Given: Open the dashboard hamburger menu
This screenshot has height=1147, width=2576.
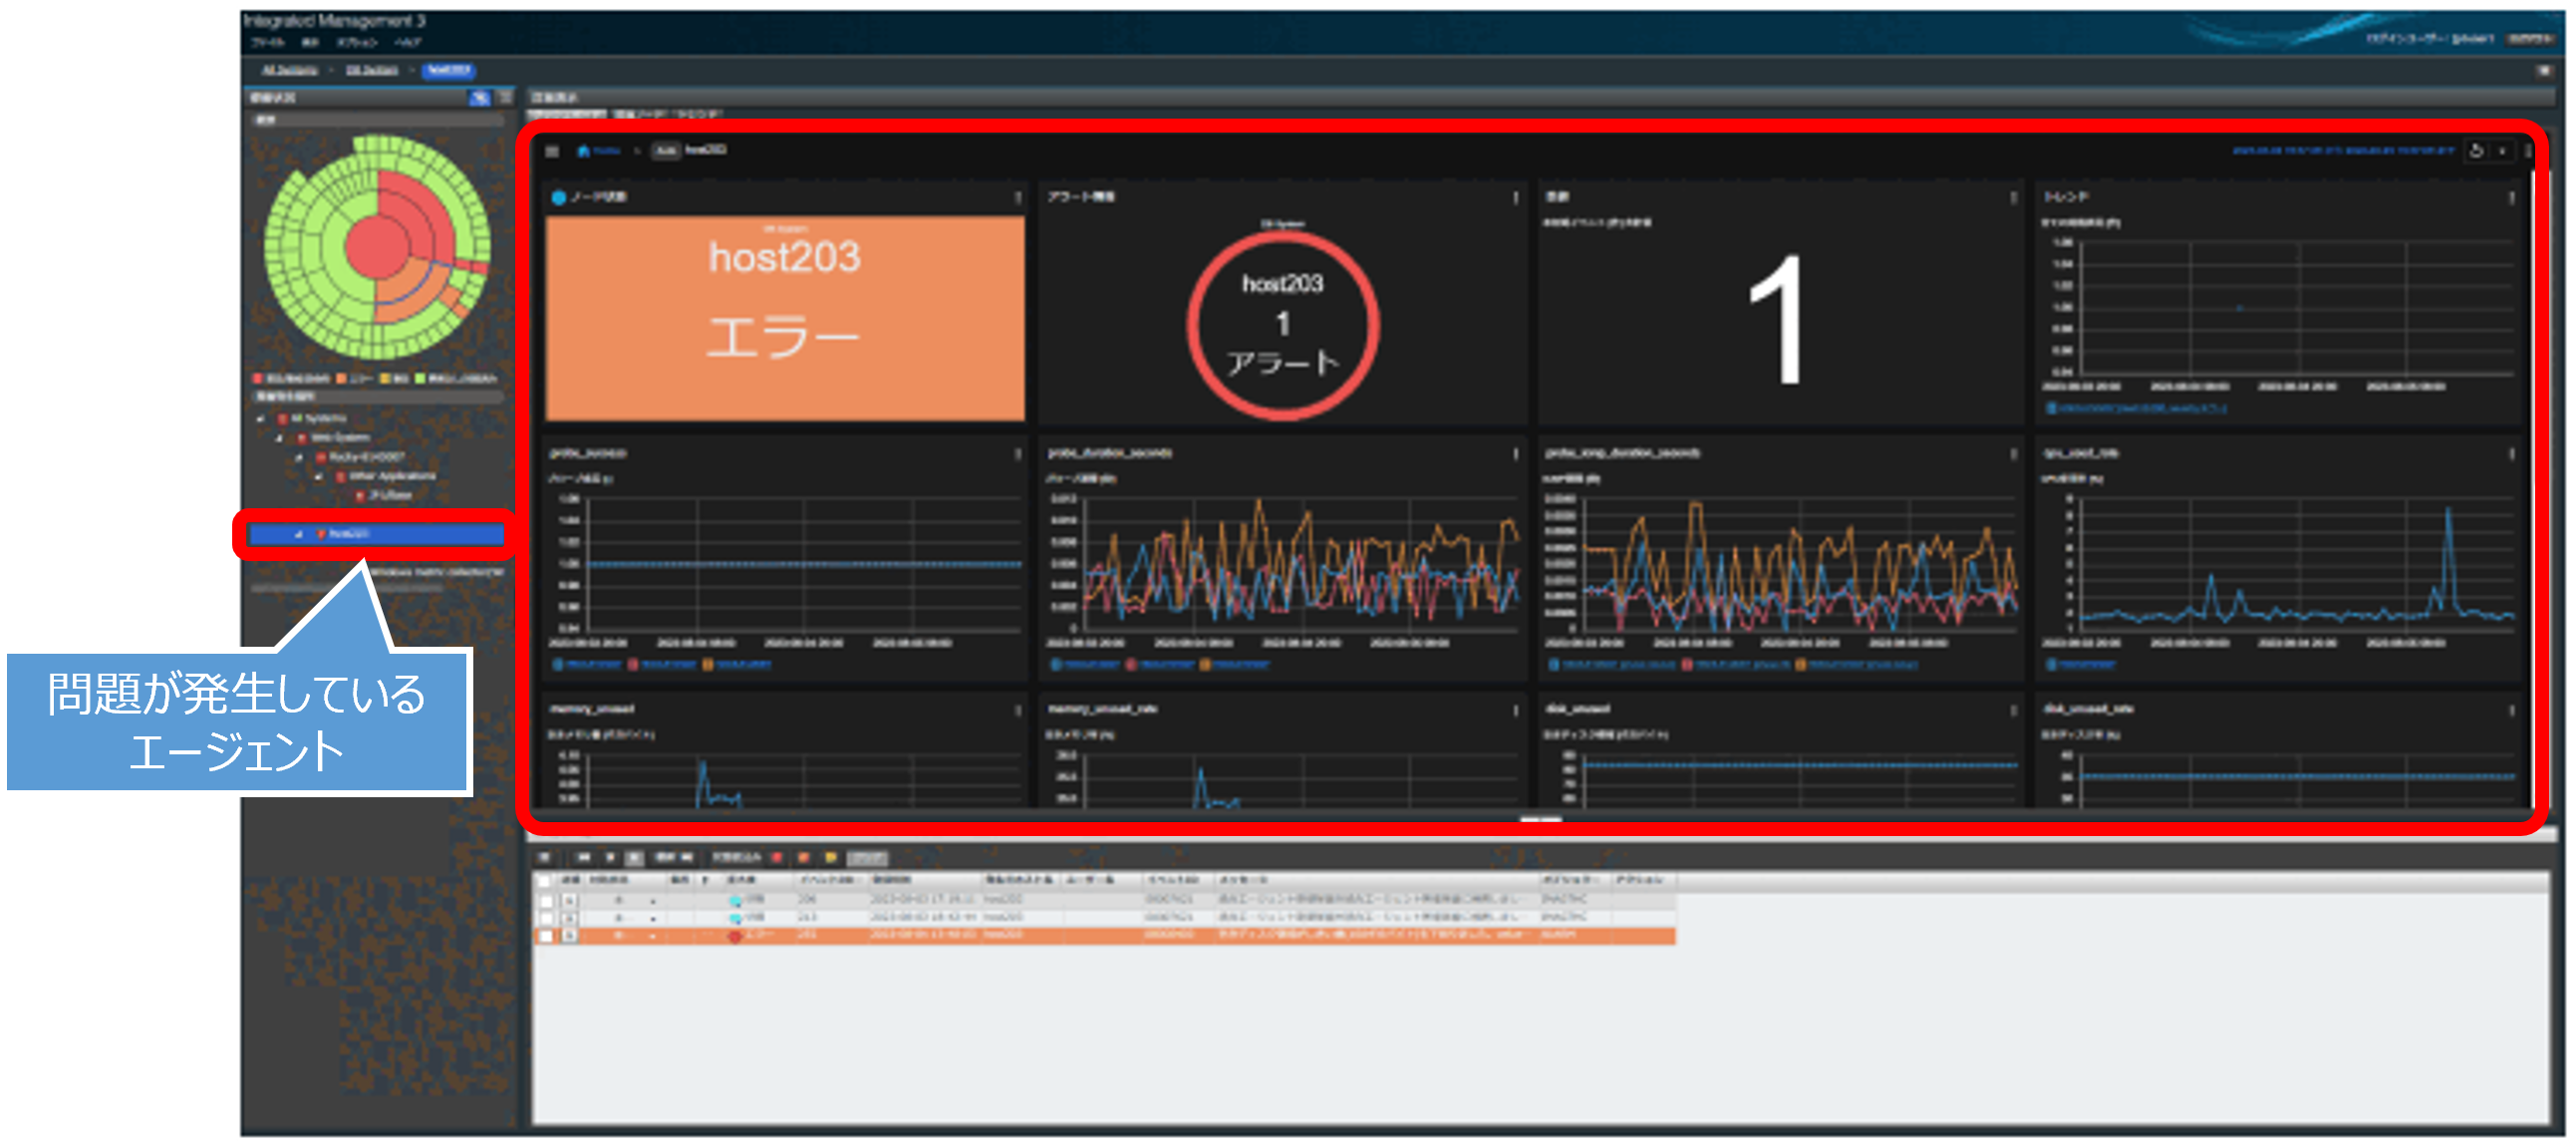Looking at the screenshot, I should [x=552, y=151].
